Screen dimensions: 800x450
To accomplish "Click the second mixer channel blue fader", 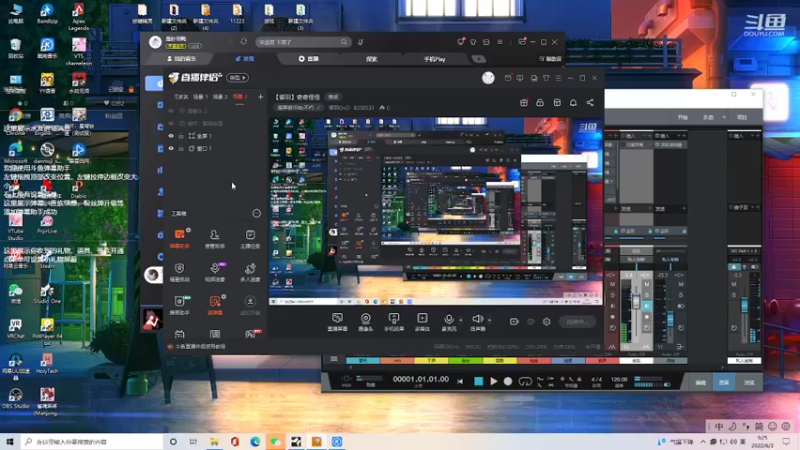I will point(670,319).
